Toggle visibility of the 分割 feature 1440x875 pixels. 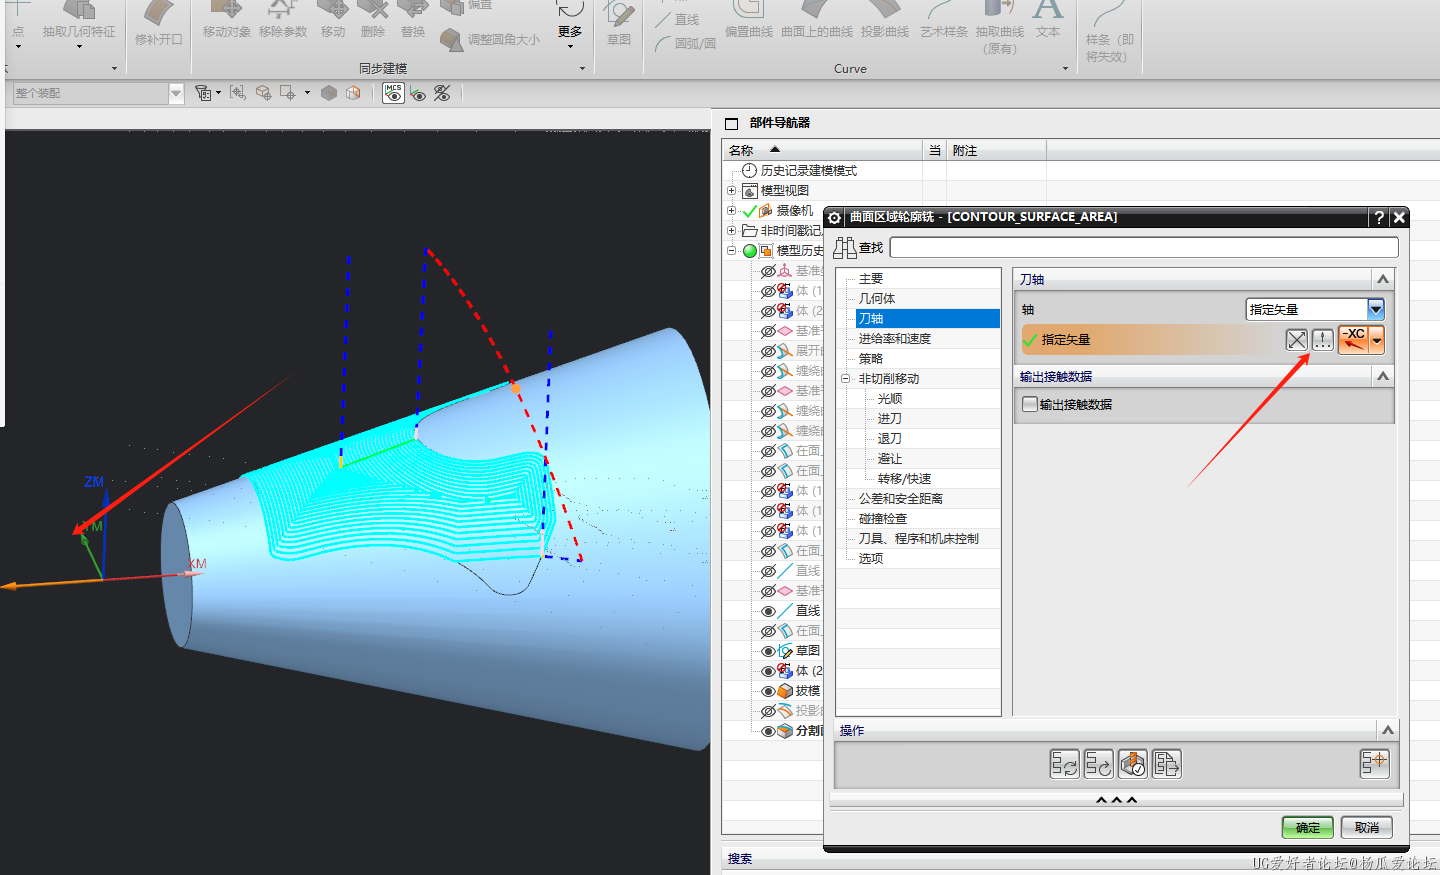[x=768, y=731]
